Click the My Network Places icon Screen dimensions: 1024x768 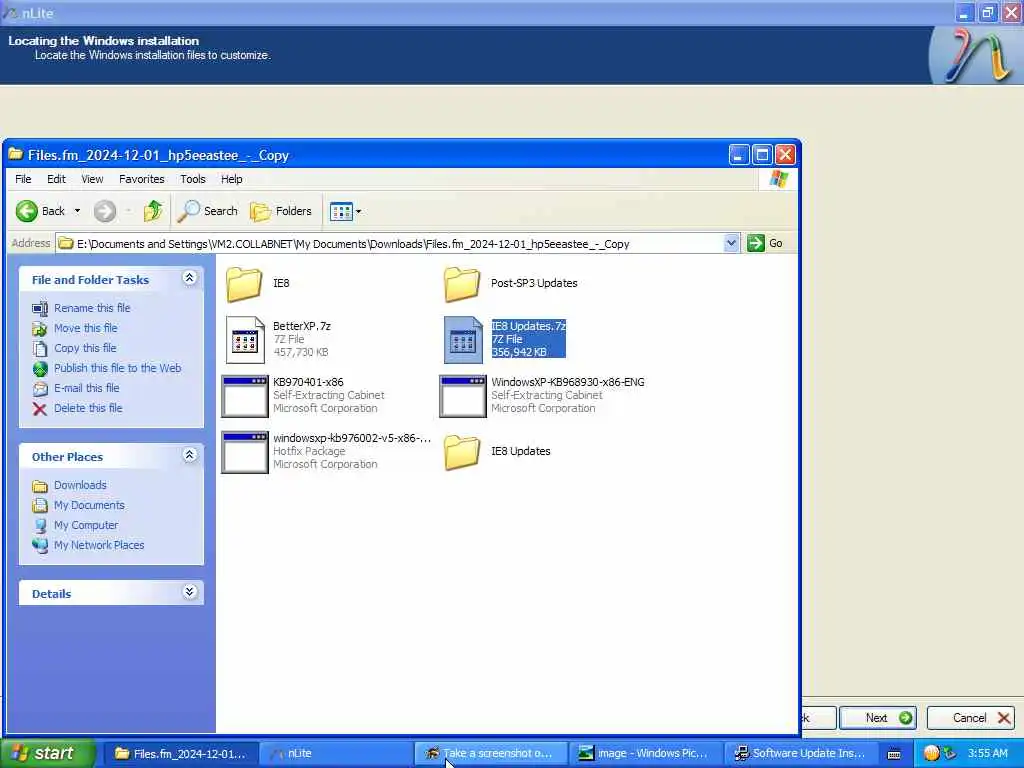tap(40, 545)
